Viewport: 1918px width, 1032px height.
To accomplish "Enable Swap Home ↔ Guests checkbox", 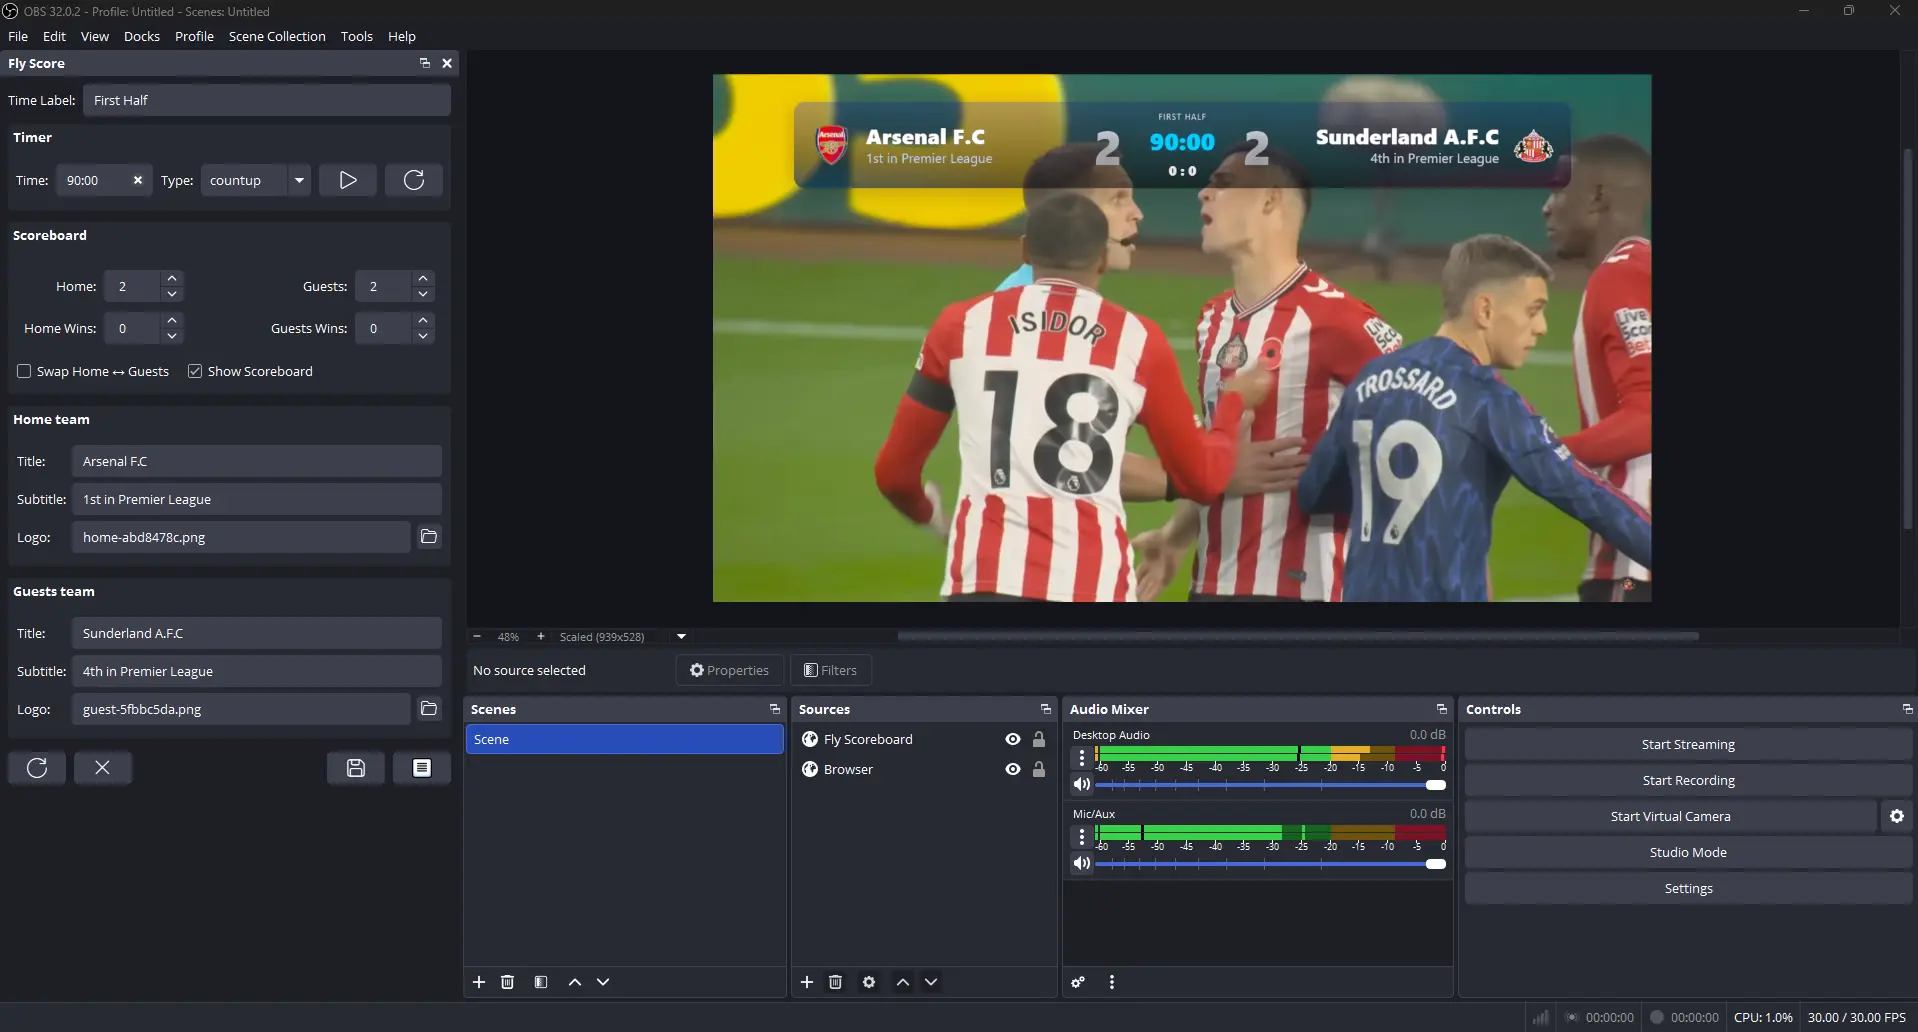I will coord(24,371).
